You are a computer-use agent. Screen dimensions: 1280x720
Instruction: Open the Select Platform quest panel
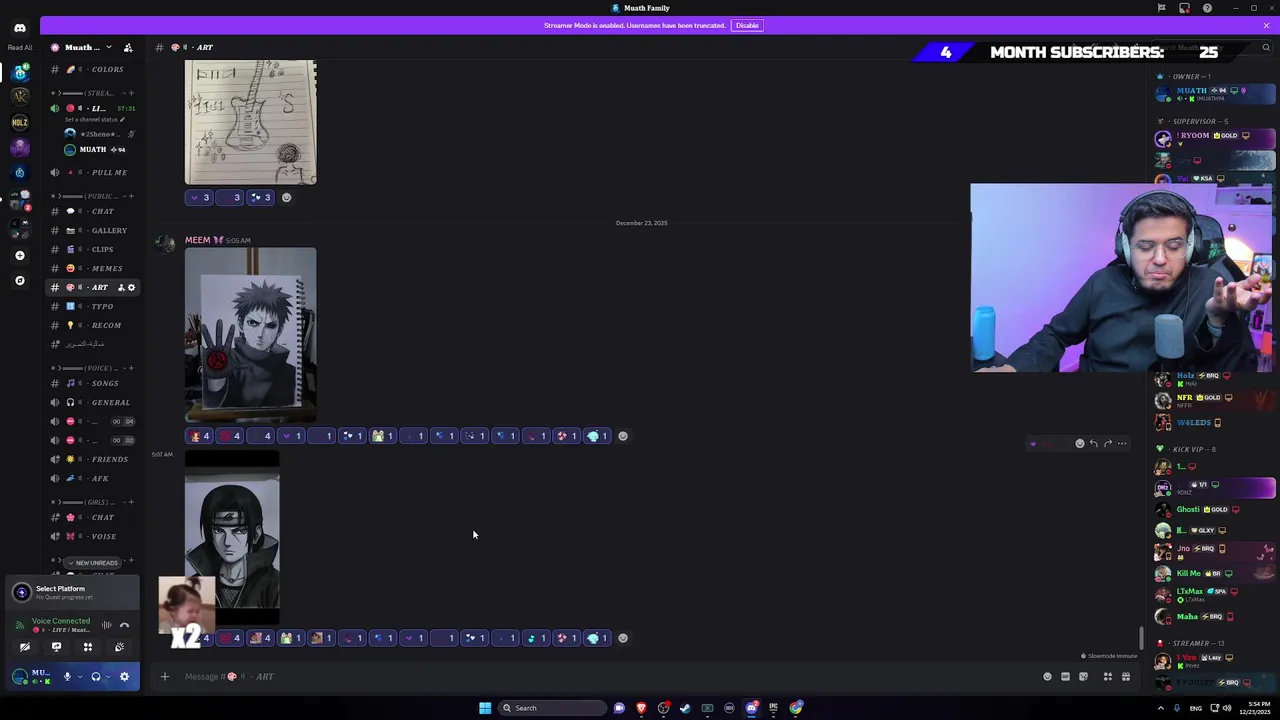pyautogui.click(x=70, y=592)
